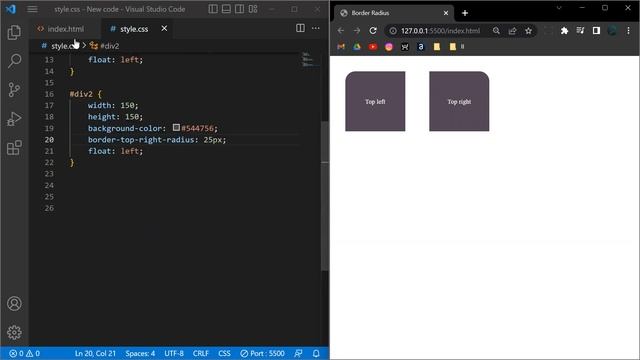Open the Gmail bookmark
This screenshot has width=640, height=360.
point(341,47)
